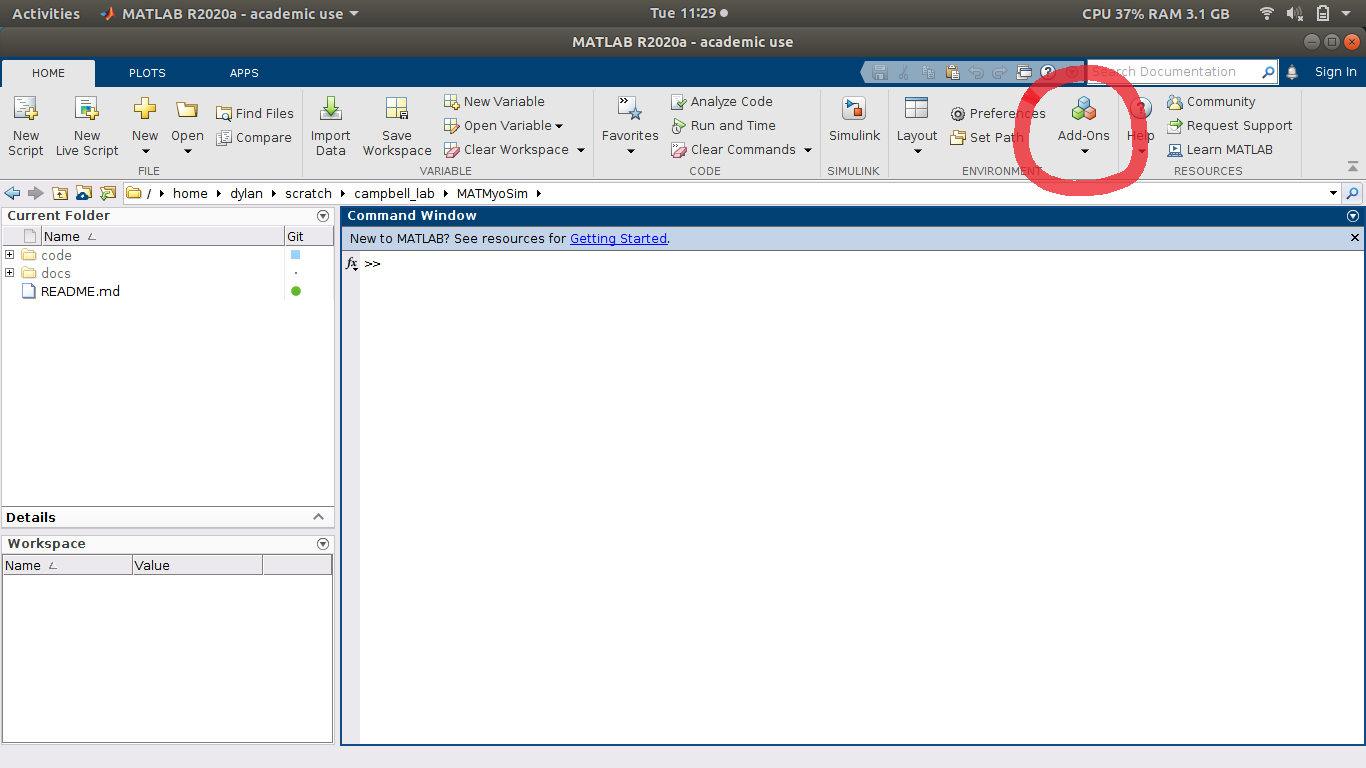Click Compare files button
Viewport: 1366px width, 768px height.
pyautogui.click(x=254, y=137)
